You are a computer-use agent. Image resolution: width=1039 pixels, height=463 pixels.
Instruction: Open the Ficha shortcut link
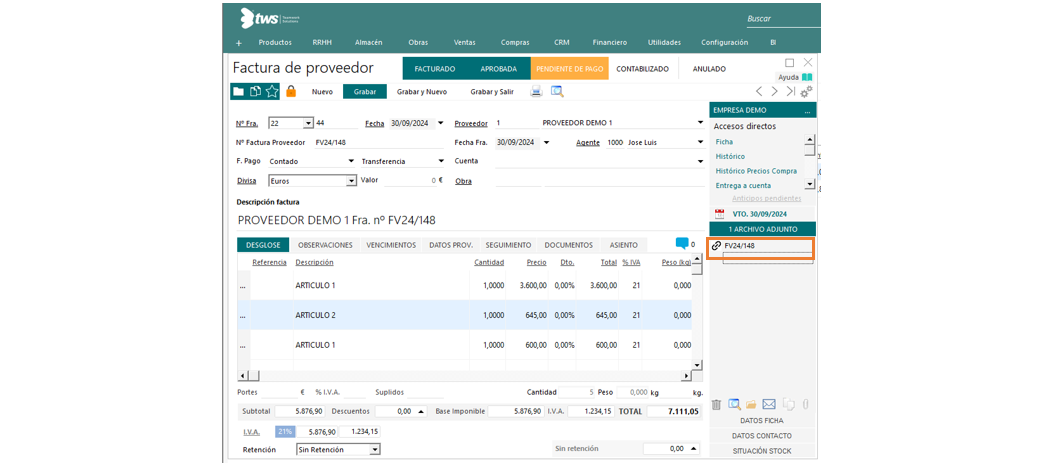(x=724, y=142)
